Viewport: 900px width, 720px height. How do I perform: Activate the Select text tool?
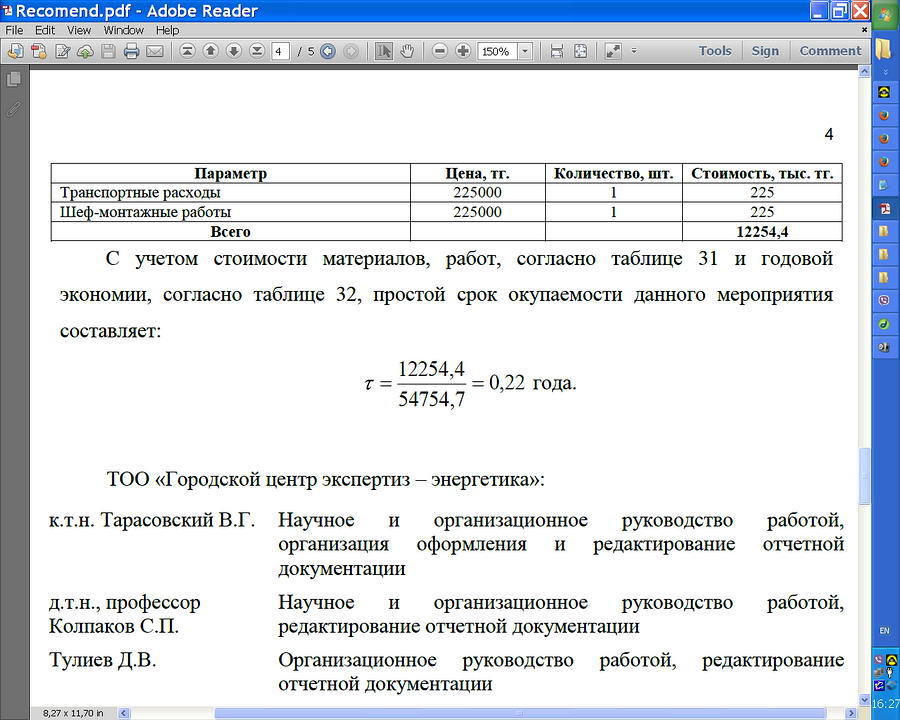click(x=383, y=51)
